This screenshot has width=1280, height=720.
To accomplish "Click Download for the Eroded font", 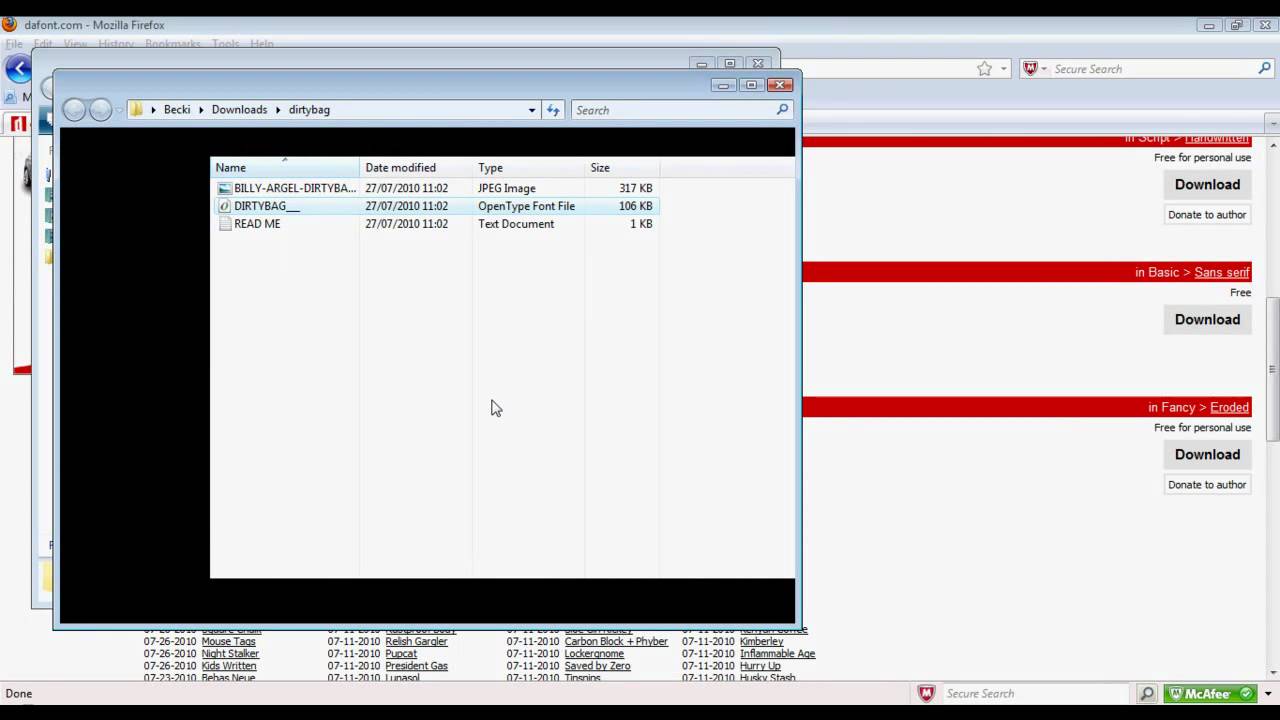I will point(1207,454).
